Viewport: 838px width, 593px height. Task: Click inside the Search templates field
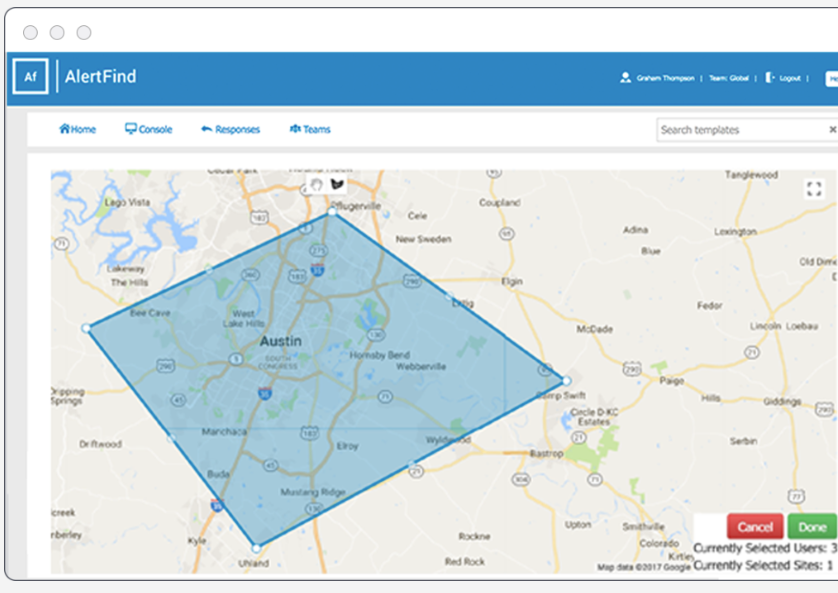730,130
